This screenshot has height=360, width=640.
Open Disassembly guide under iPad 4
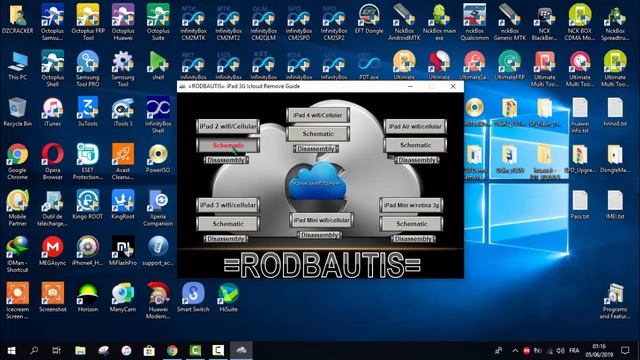(316, 149)
